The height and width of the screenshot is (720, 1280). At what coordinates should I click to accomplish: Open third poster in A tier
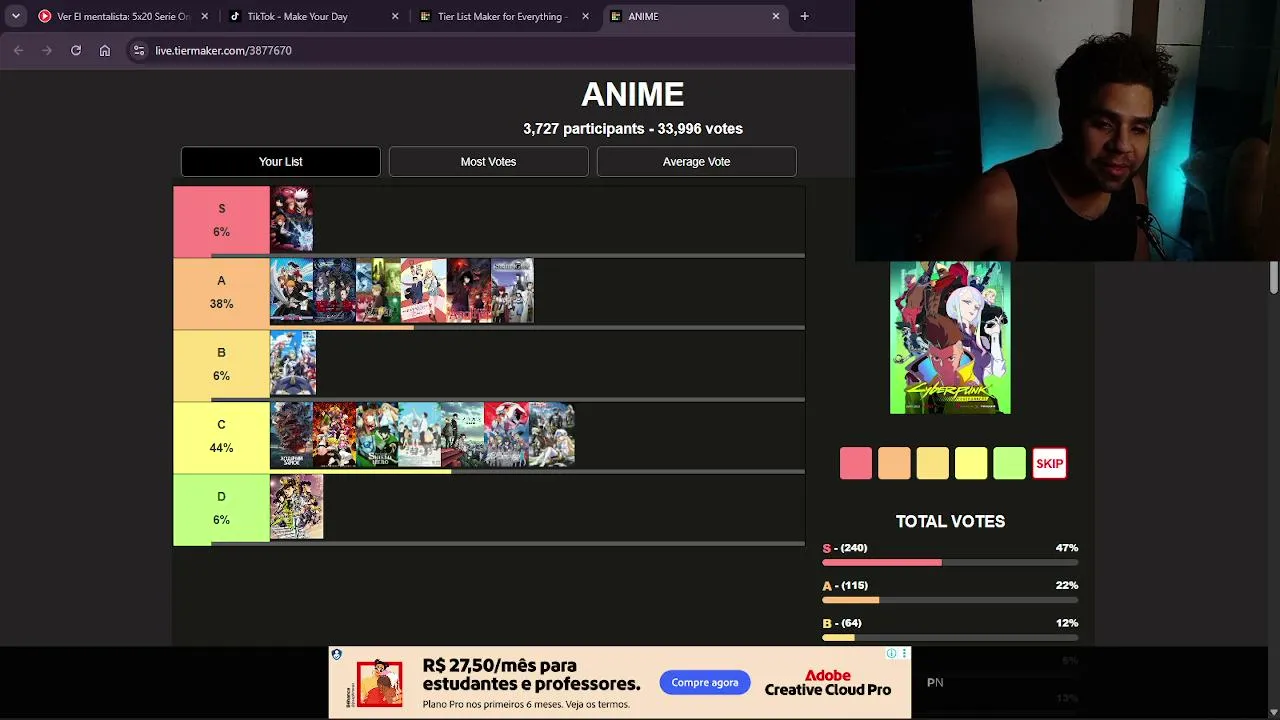tap(378, 291)
